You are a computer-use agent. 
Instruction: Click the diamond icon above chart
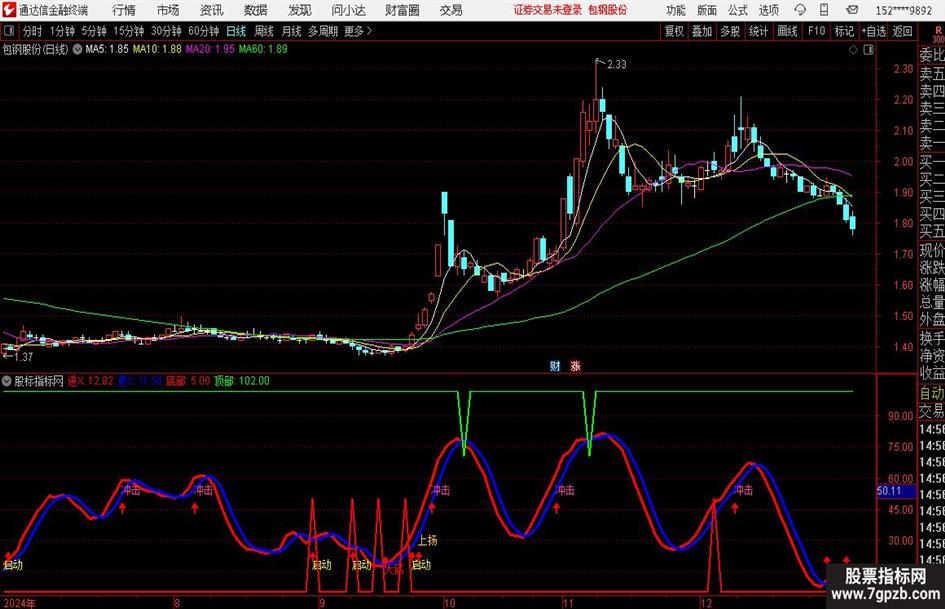coord(853,50)
